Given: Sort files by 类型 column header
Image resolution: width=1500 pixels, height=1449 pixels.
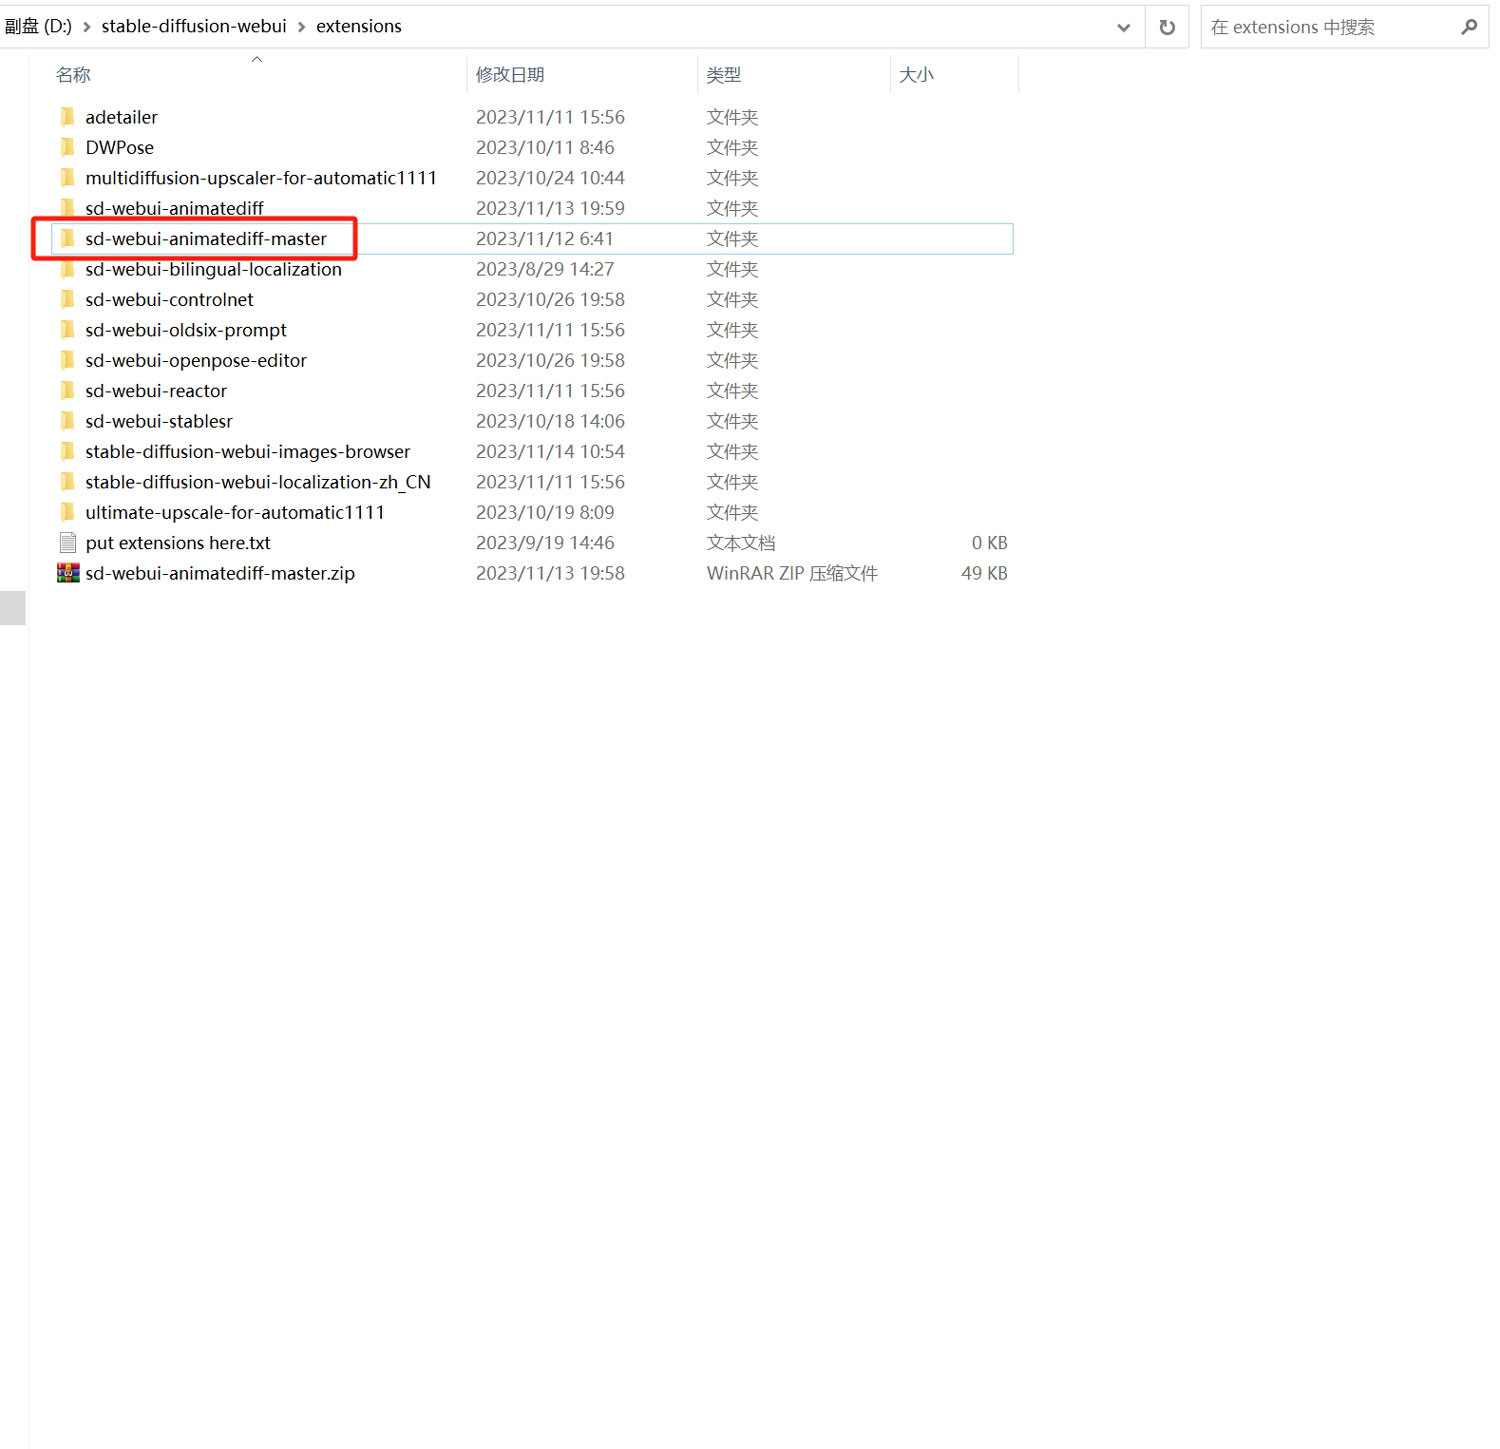Looking at the screenshot, I should (723, 75).
